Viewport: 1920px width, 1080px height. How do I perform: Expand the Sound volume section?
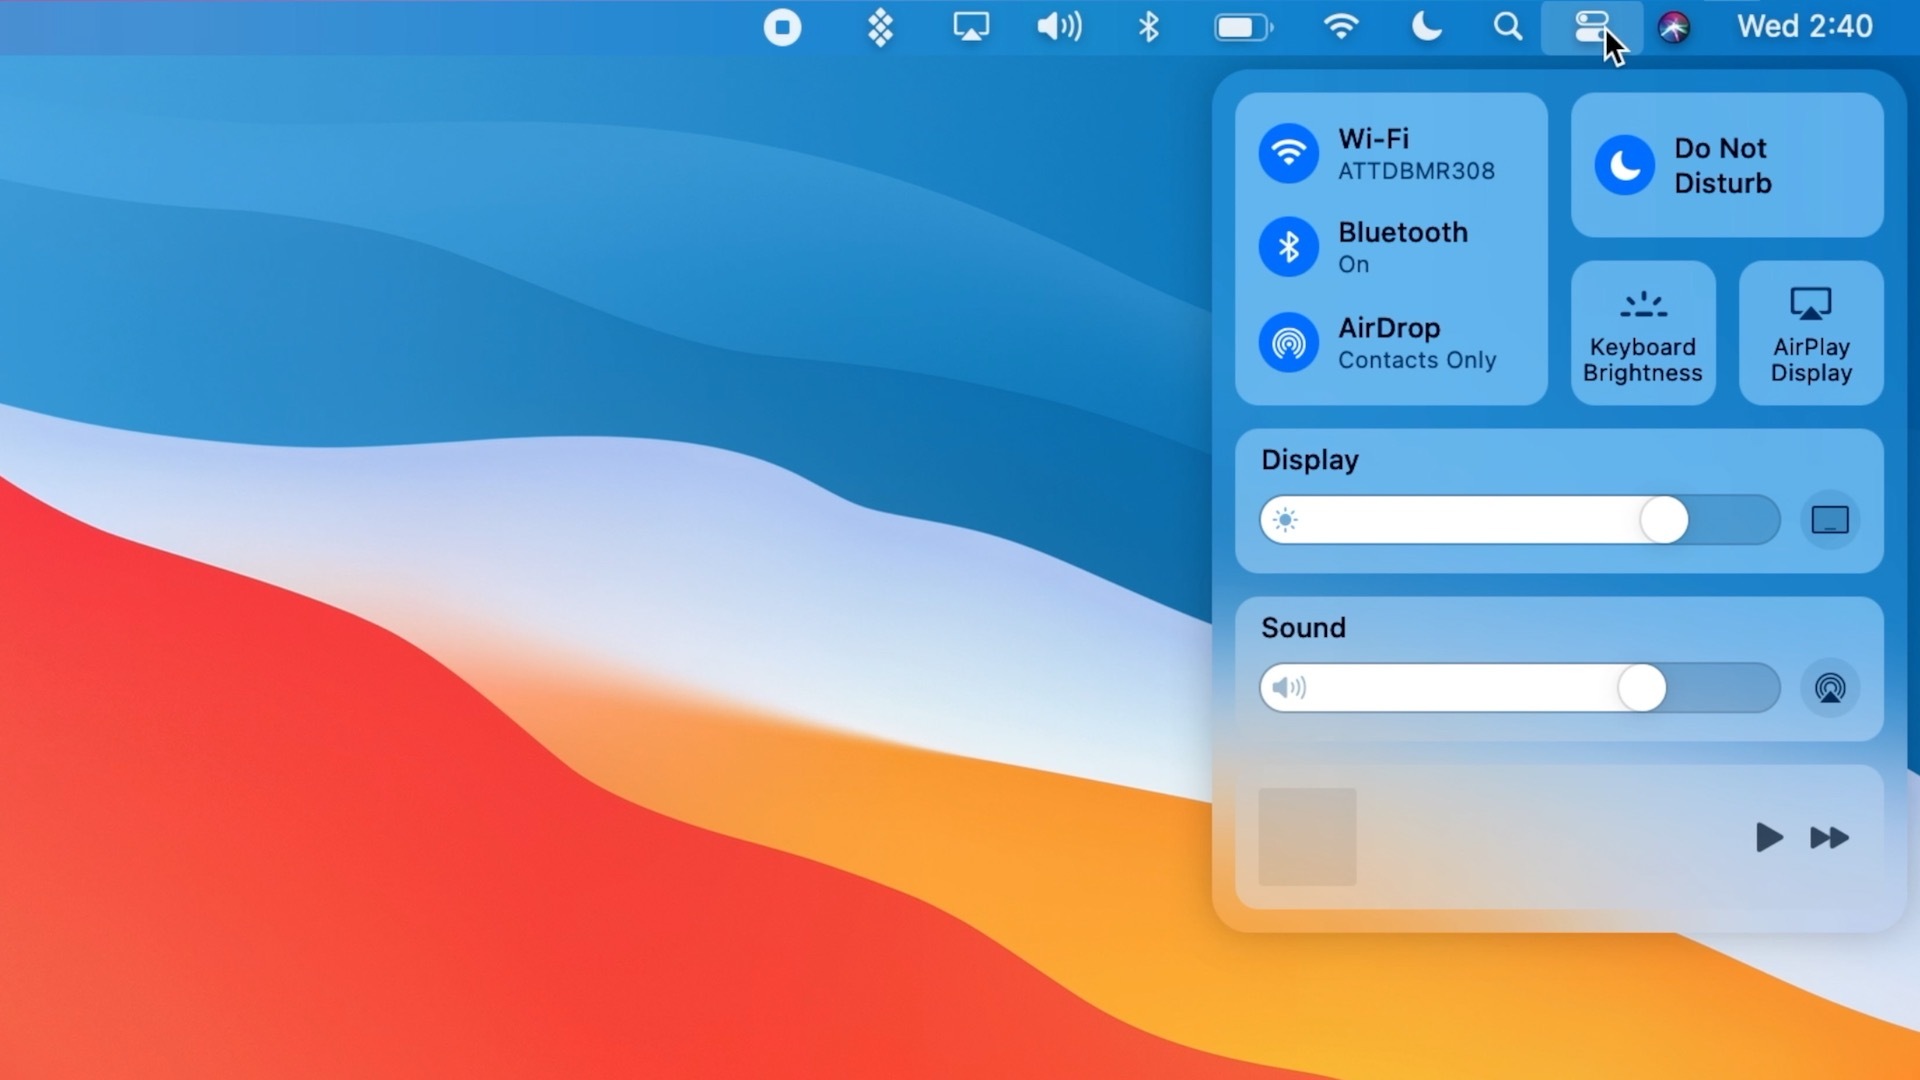(1302, 626)
